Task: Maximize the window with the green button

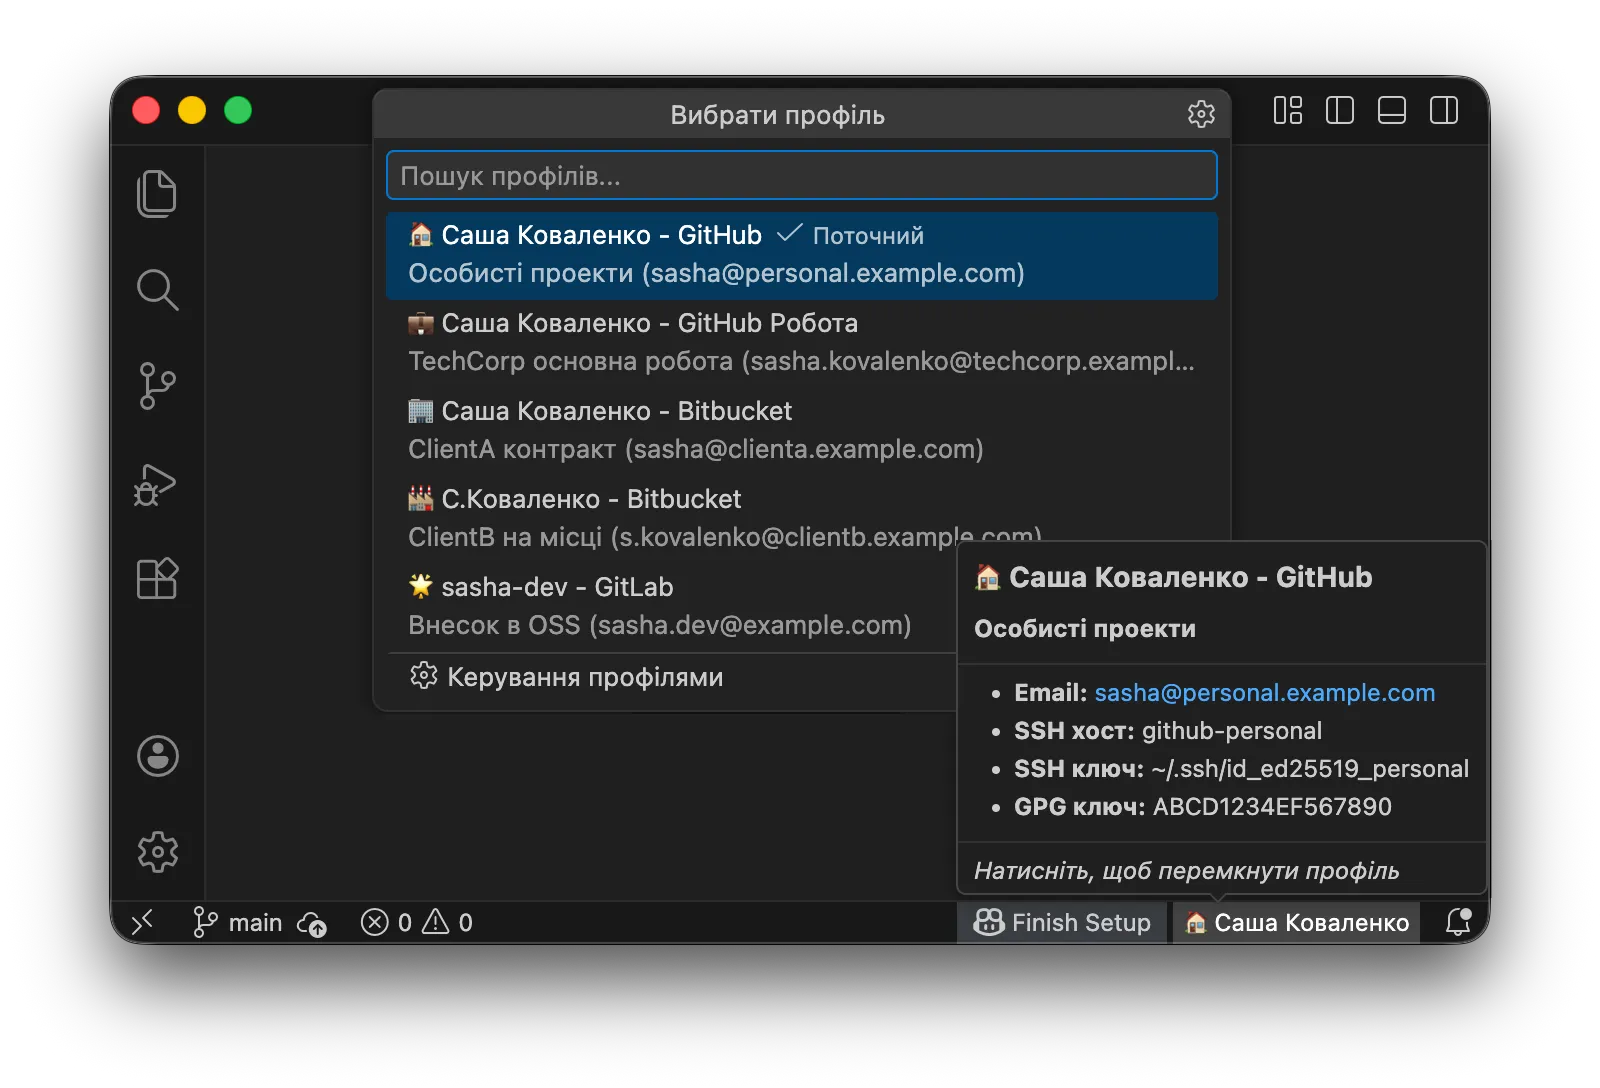Action: click(x=238, y=110)
